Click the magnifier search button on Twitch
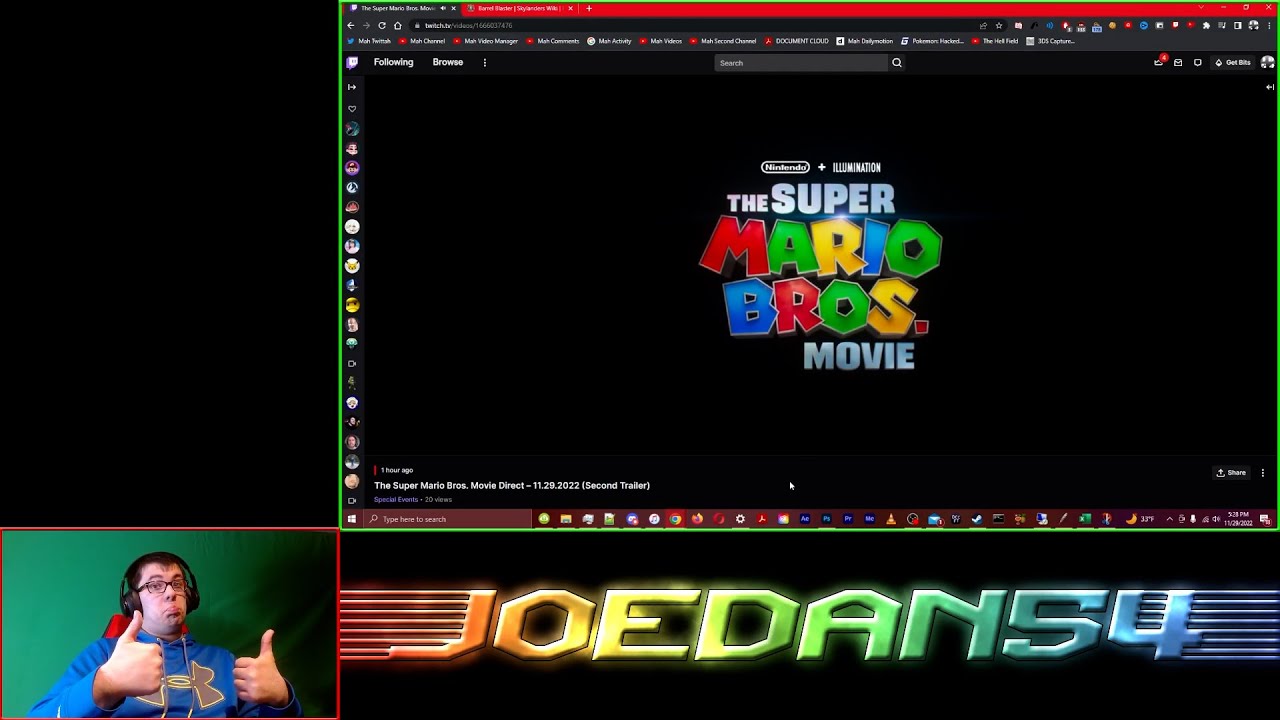This screenshot has width=1280, height=720. (x=897, y=63)
